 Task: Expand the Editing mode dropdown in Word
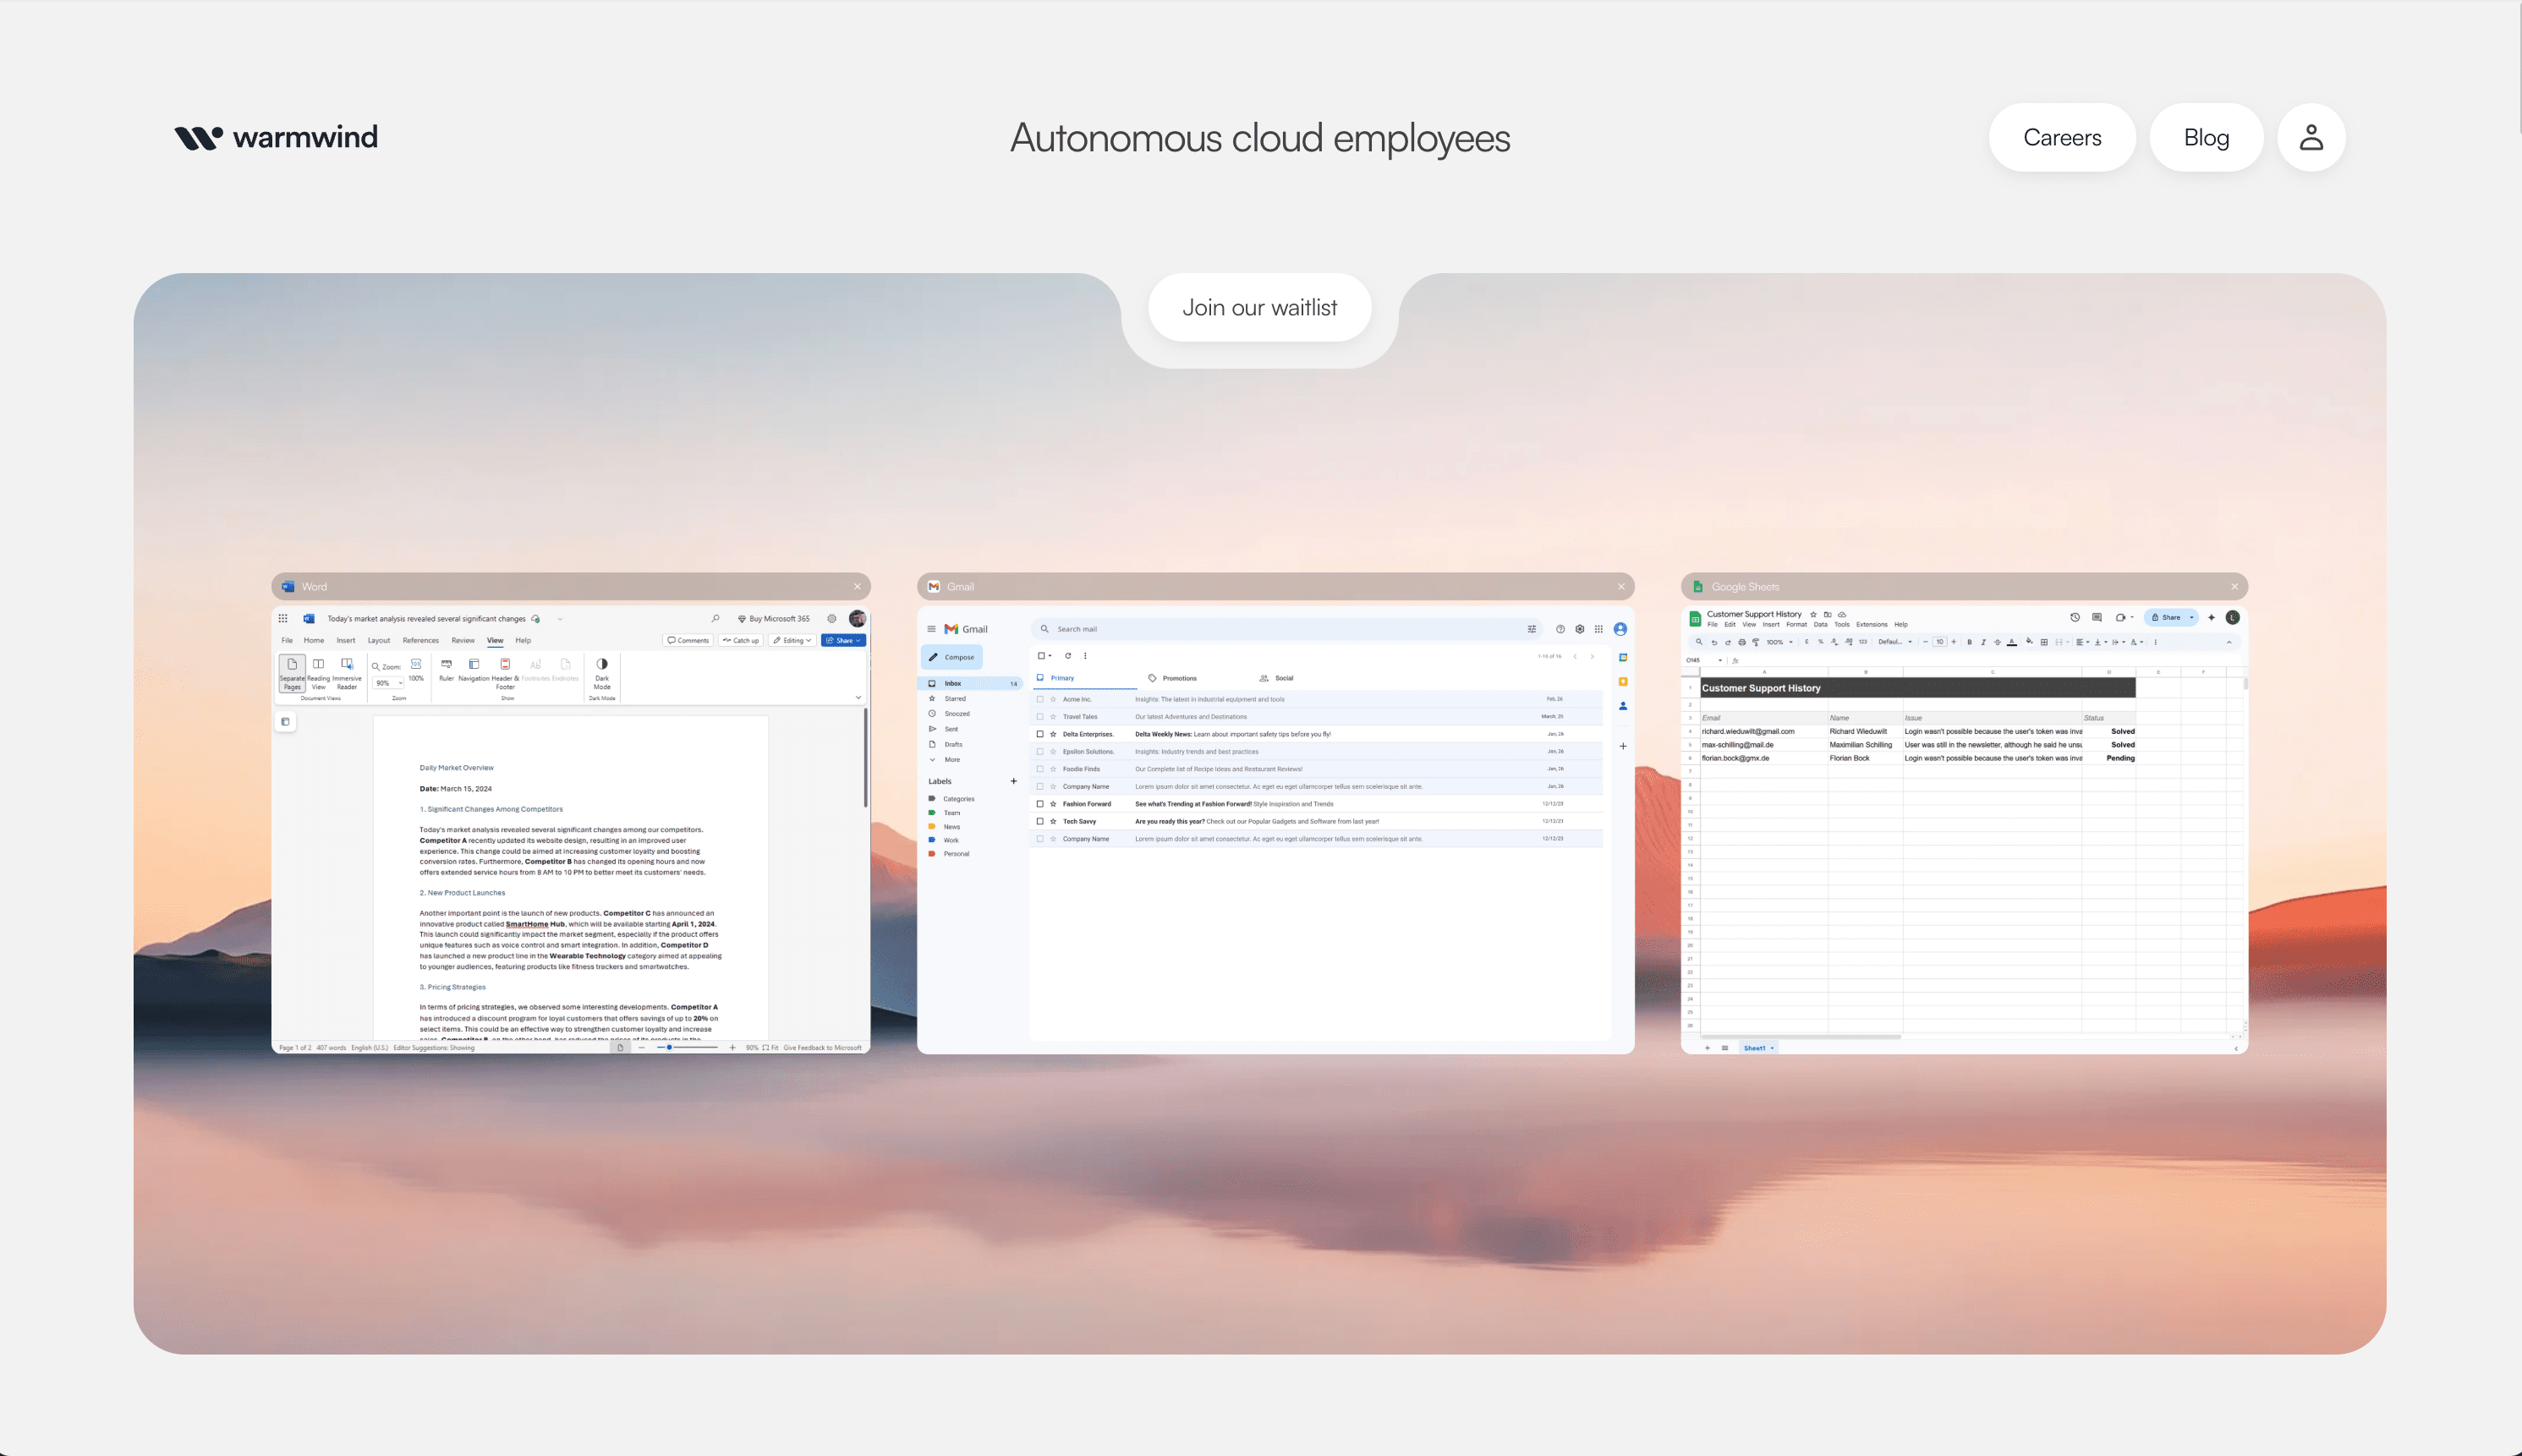tap(793, 640)
